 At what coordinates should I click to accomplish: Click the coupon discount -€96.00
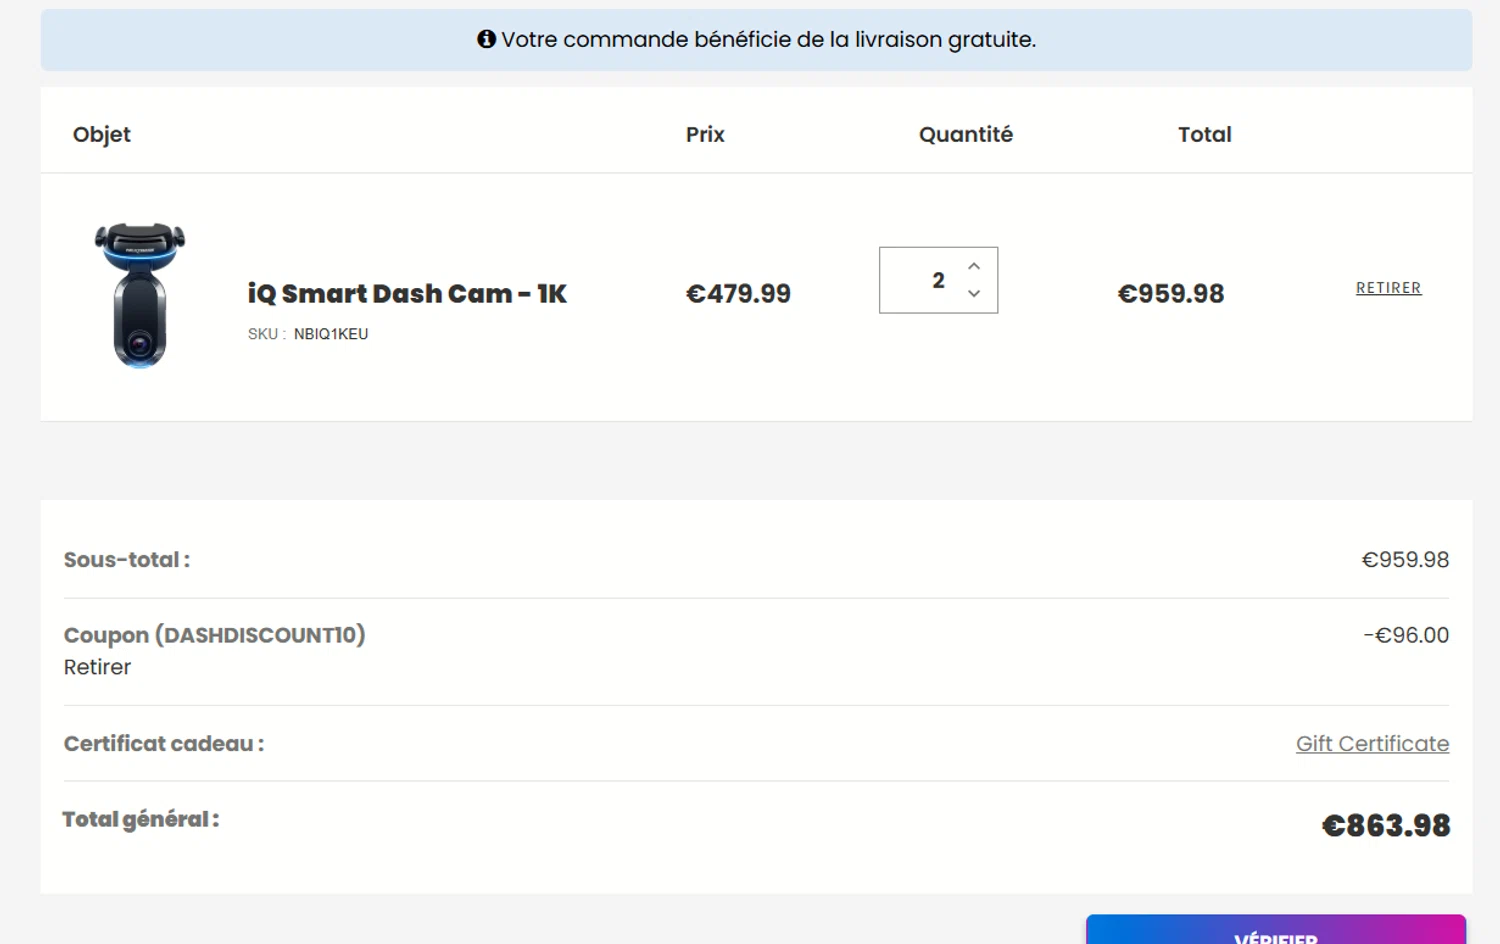[1406, 635]
